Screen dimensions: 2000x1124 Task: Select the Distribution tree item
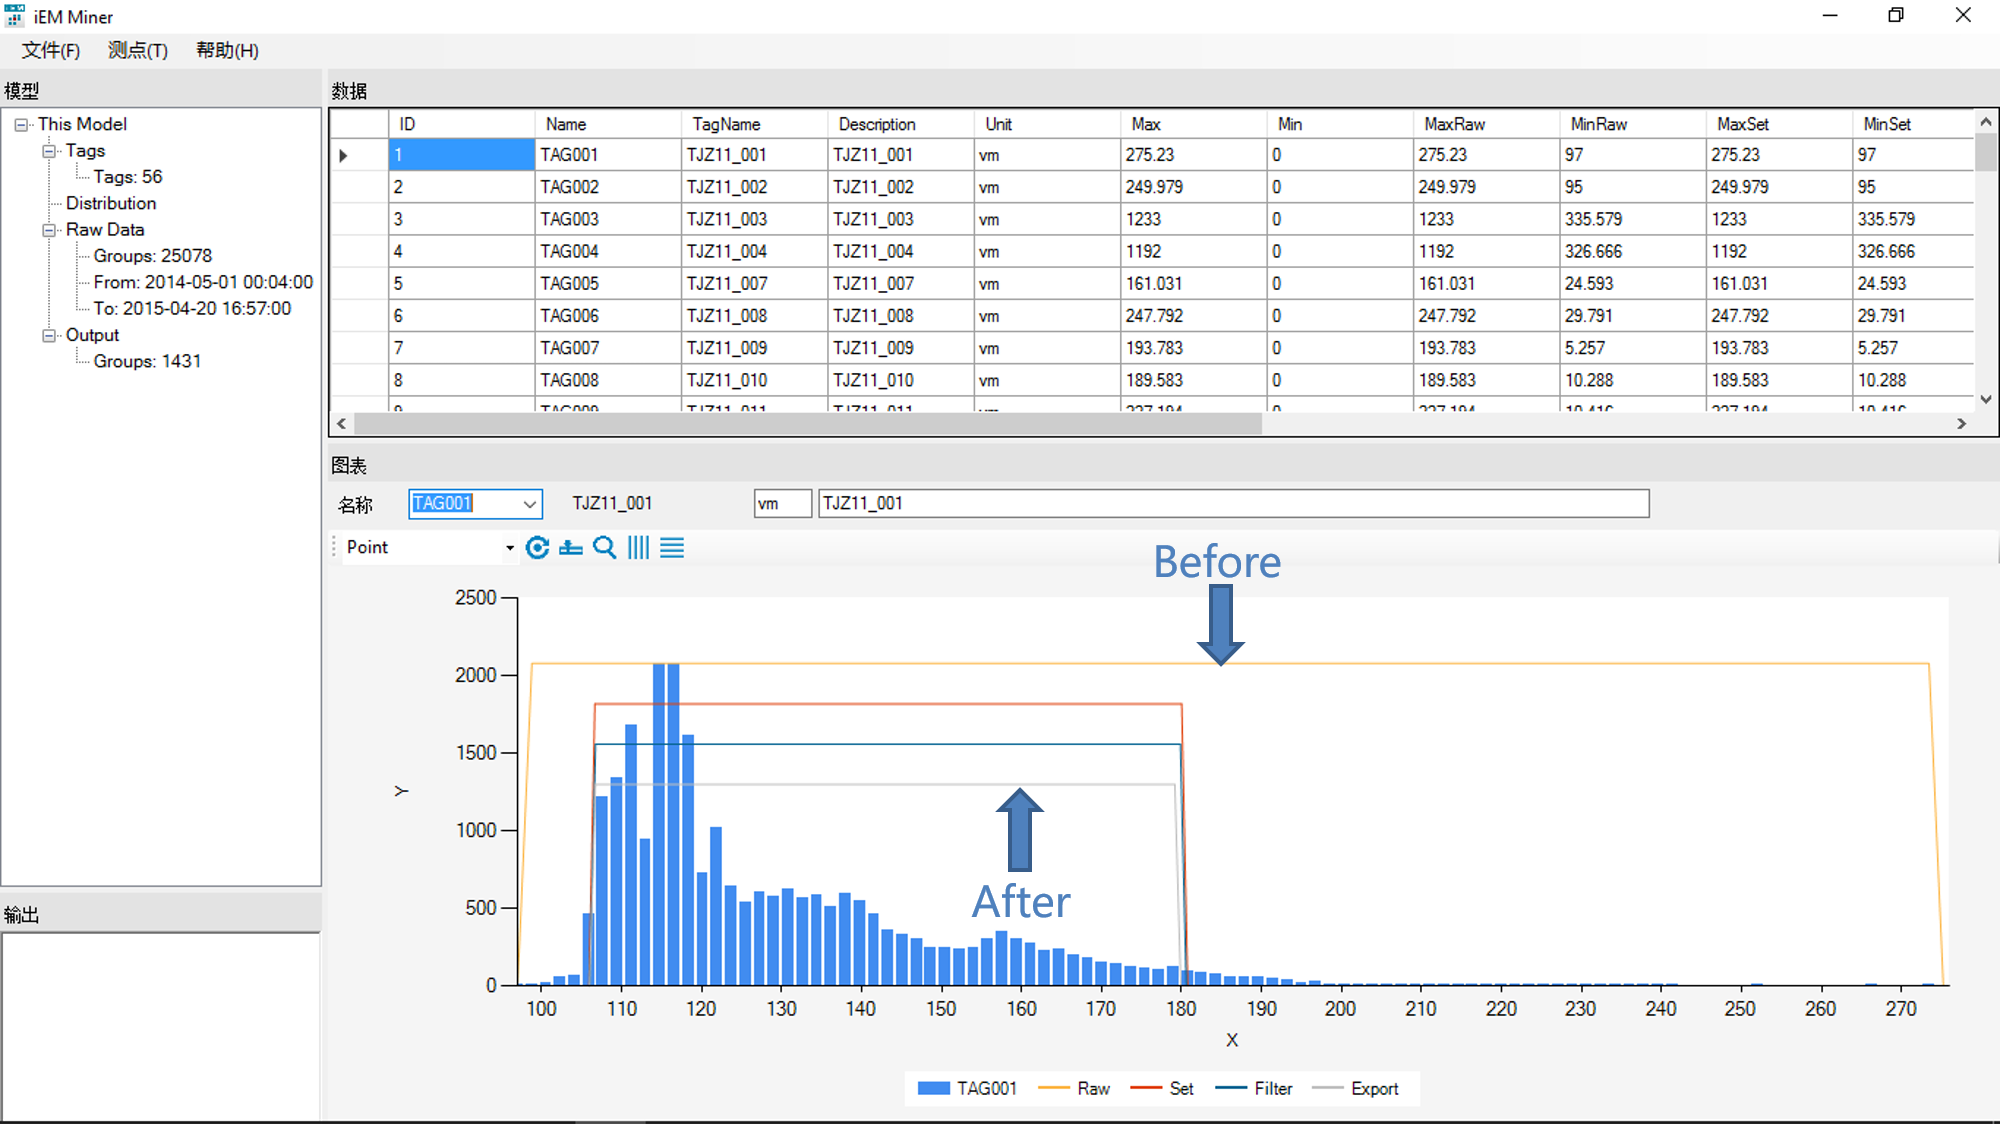click(x=111, y=203)
